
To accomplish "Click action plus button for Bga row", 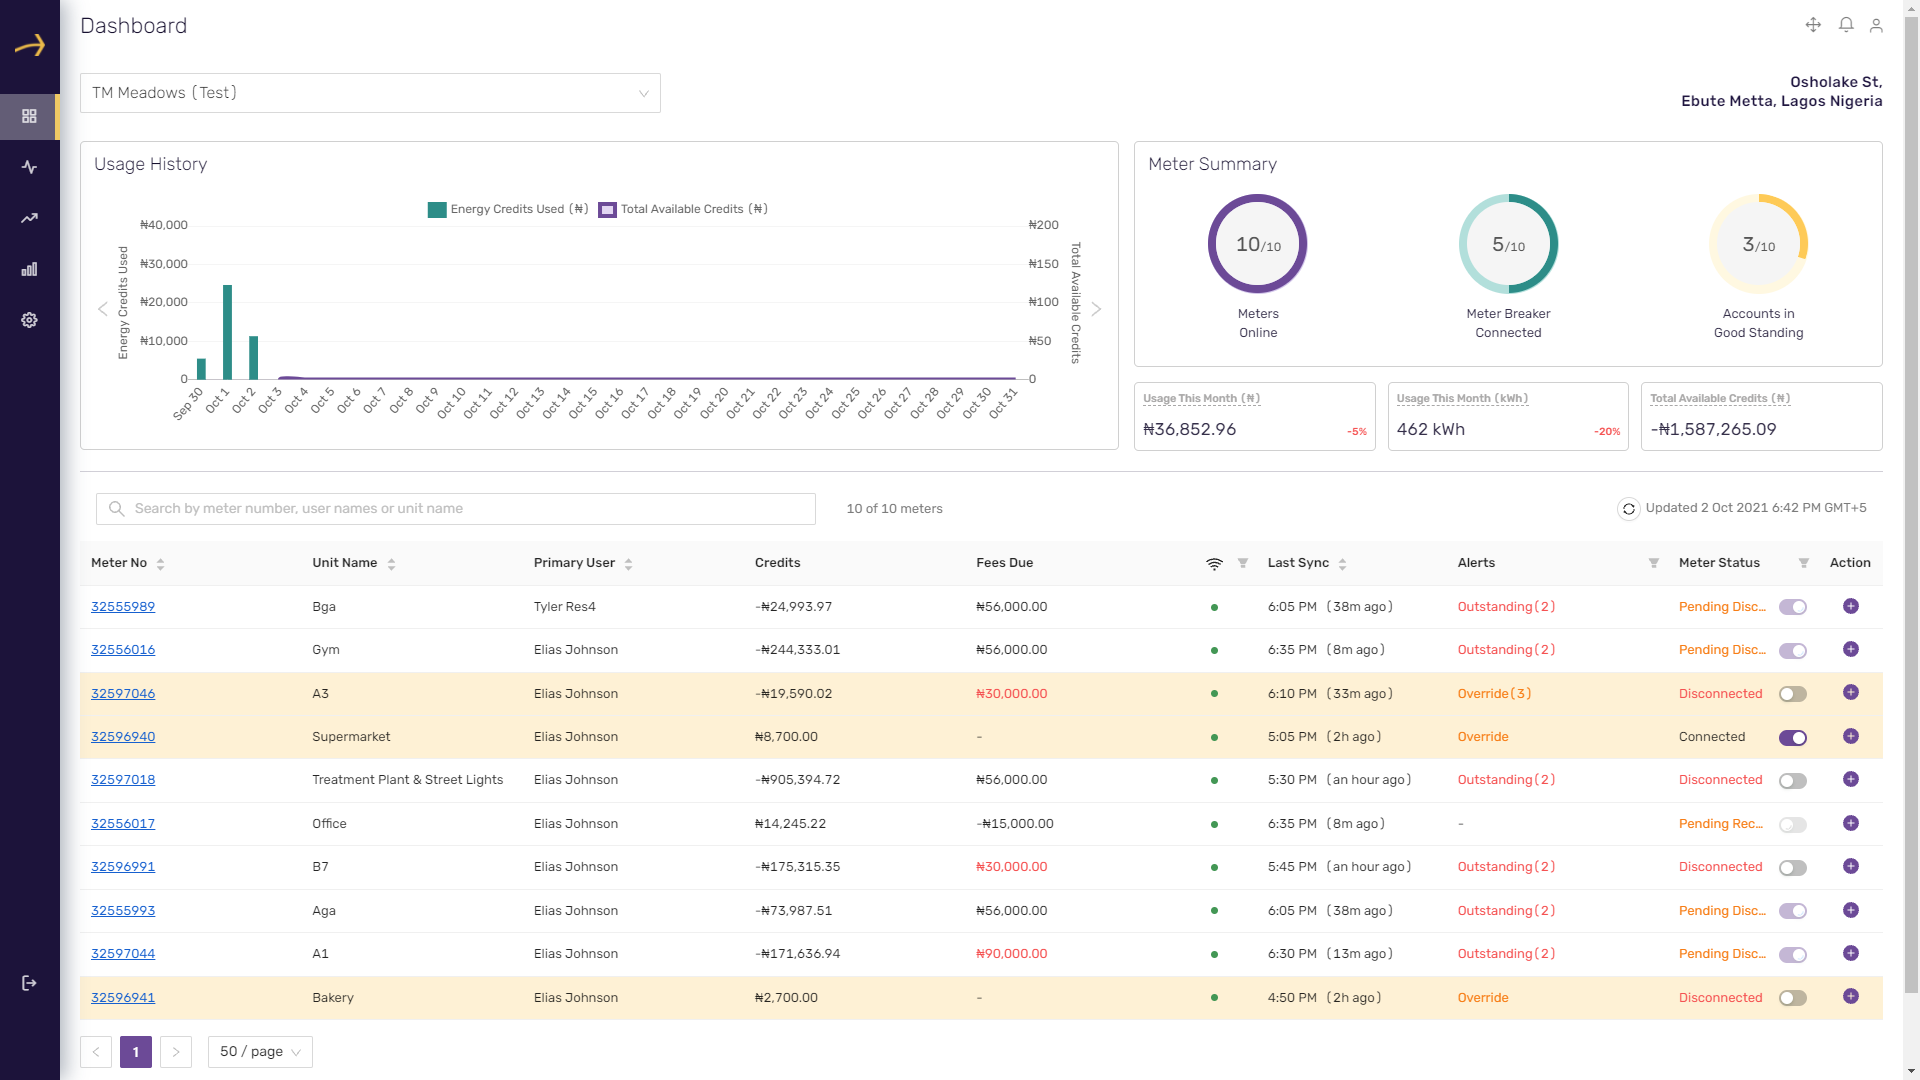I will [1851, 606].
